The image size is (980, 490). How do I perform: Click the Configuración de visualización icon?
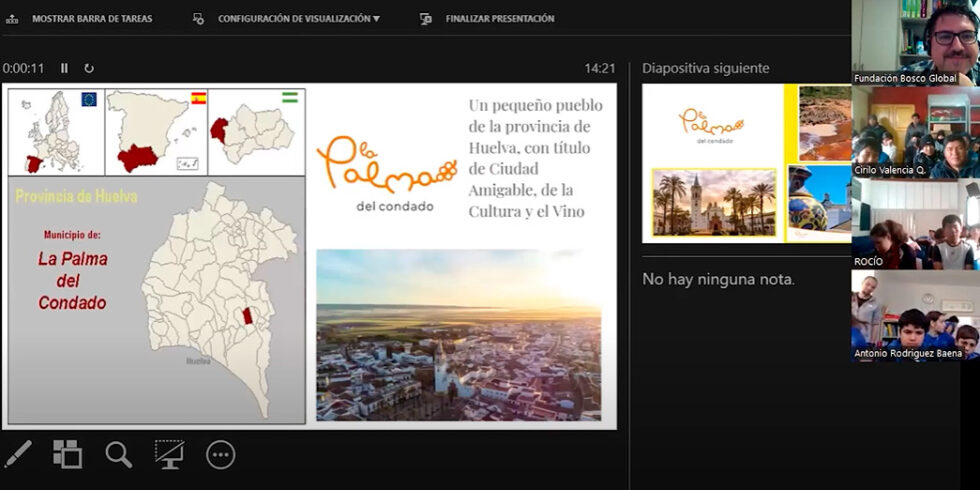(x=198, y=18)
